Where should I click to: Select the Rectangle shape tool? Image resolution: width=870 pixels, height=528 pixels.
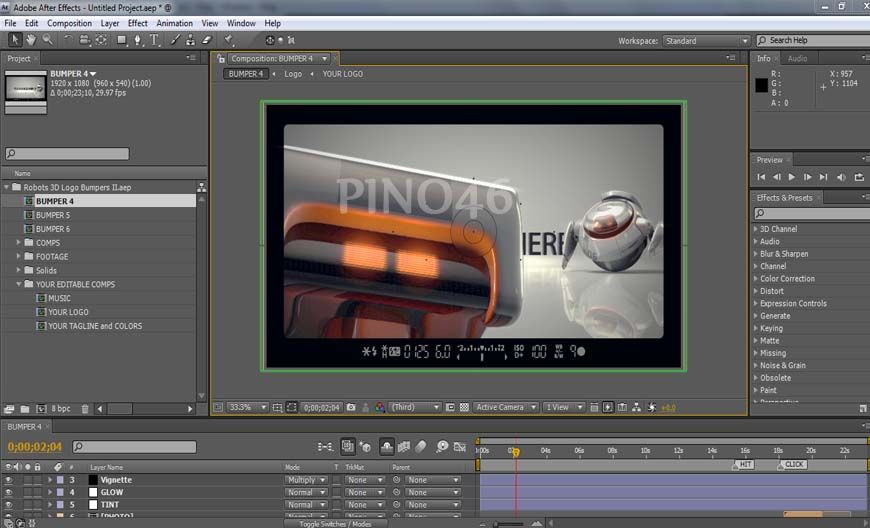tap(121, 40)
